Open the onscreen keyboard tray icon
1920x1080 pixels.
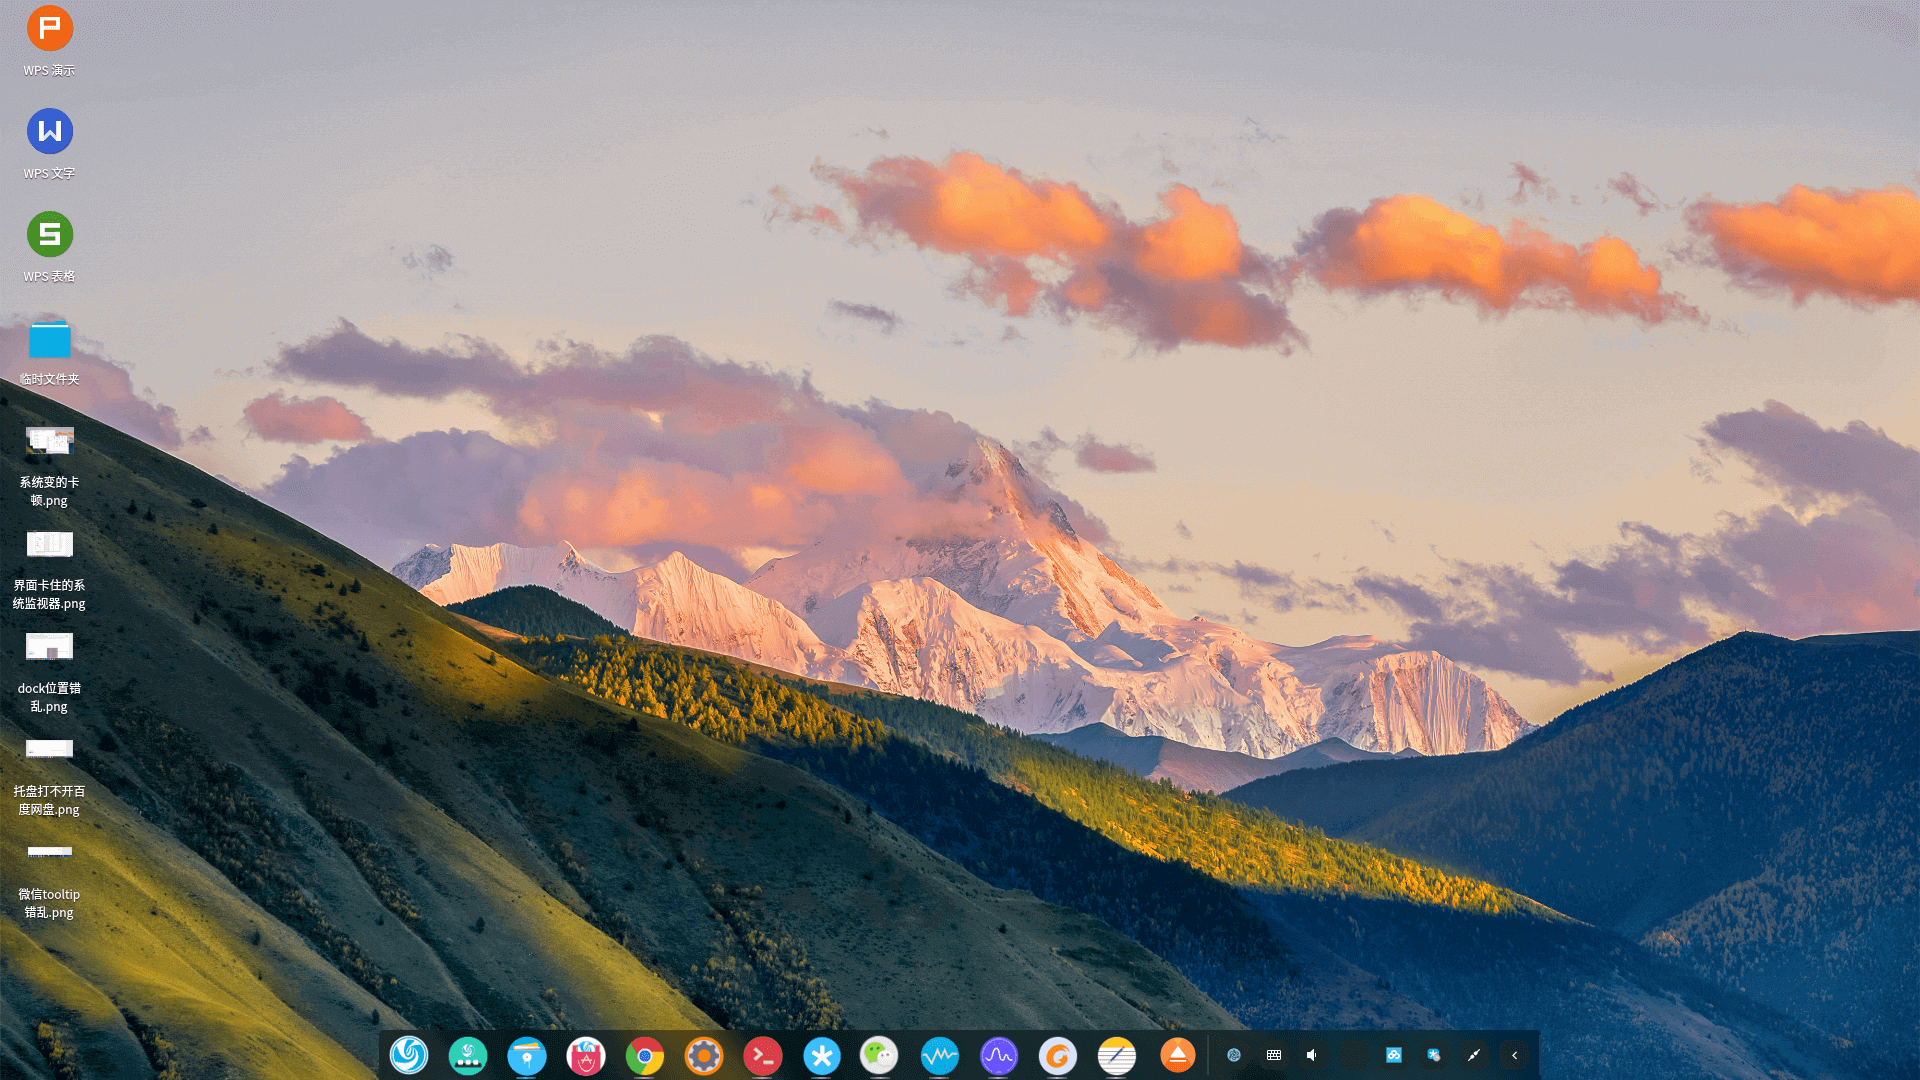(x=1274, y=1055)
